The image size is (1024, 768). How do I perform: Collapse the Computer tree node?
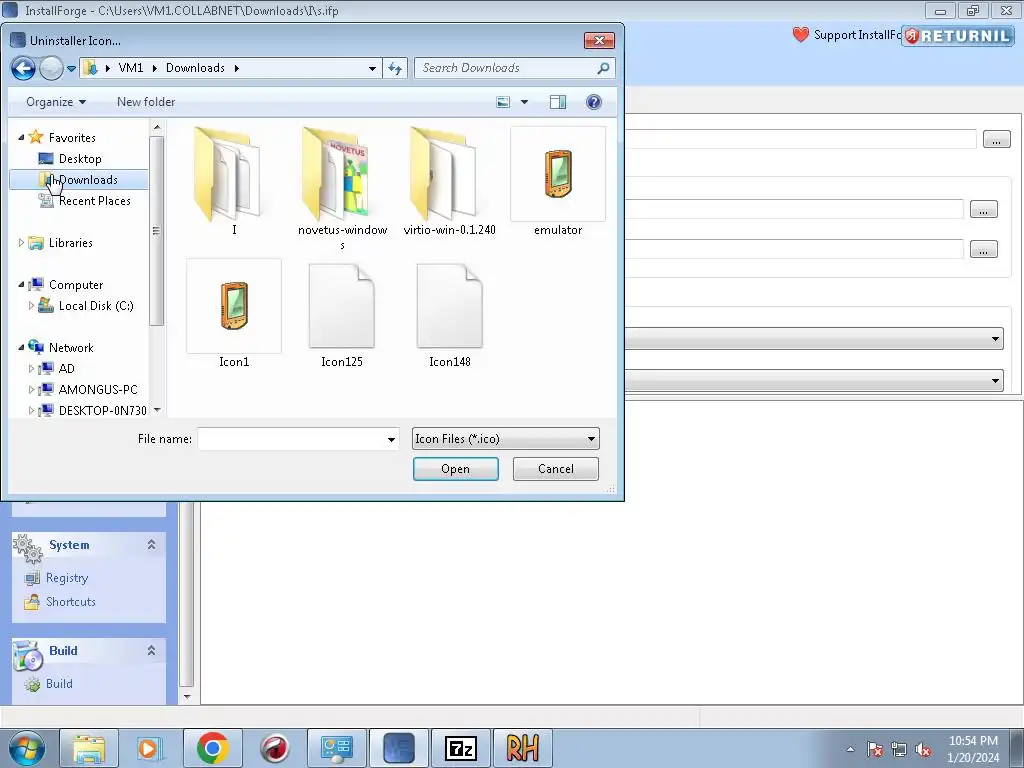21,285
